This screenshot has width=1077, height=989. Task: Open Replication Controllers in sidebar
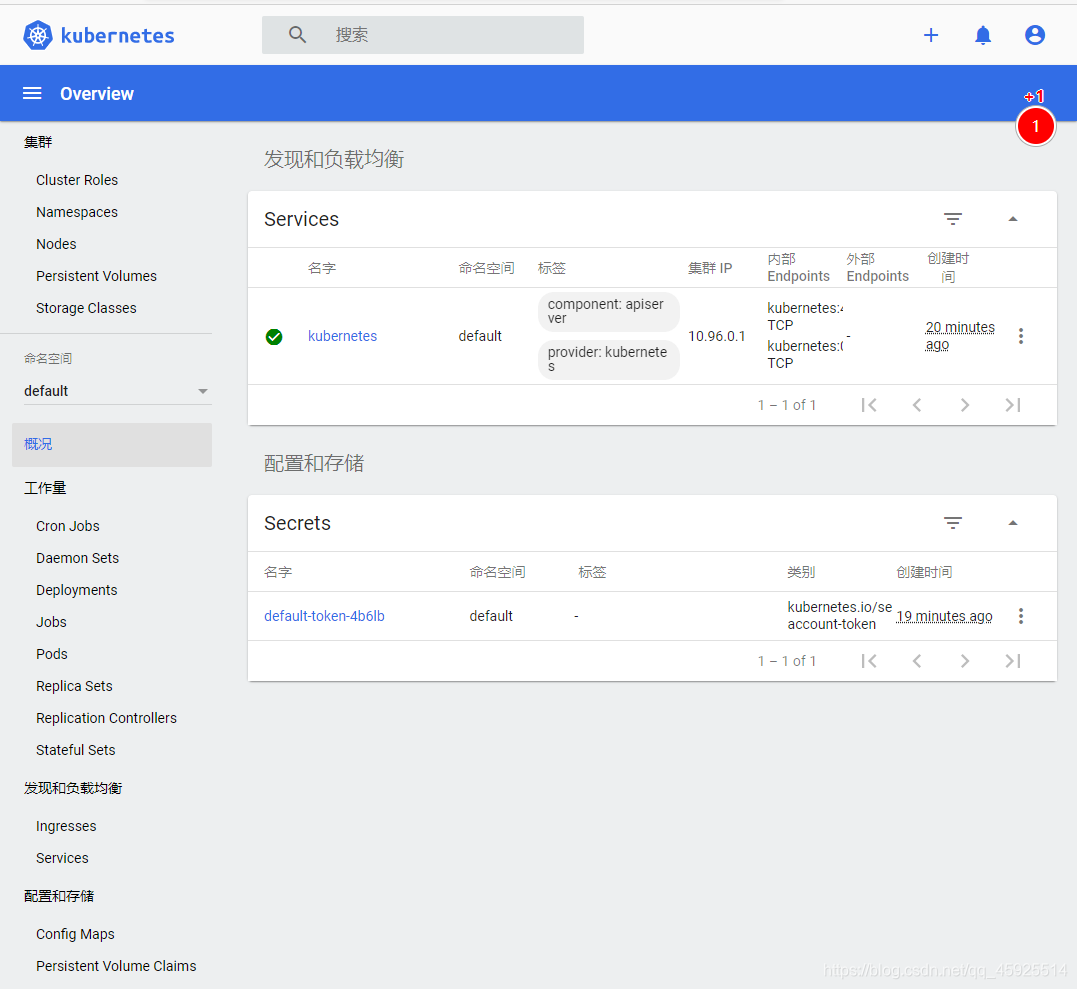106,718
